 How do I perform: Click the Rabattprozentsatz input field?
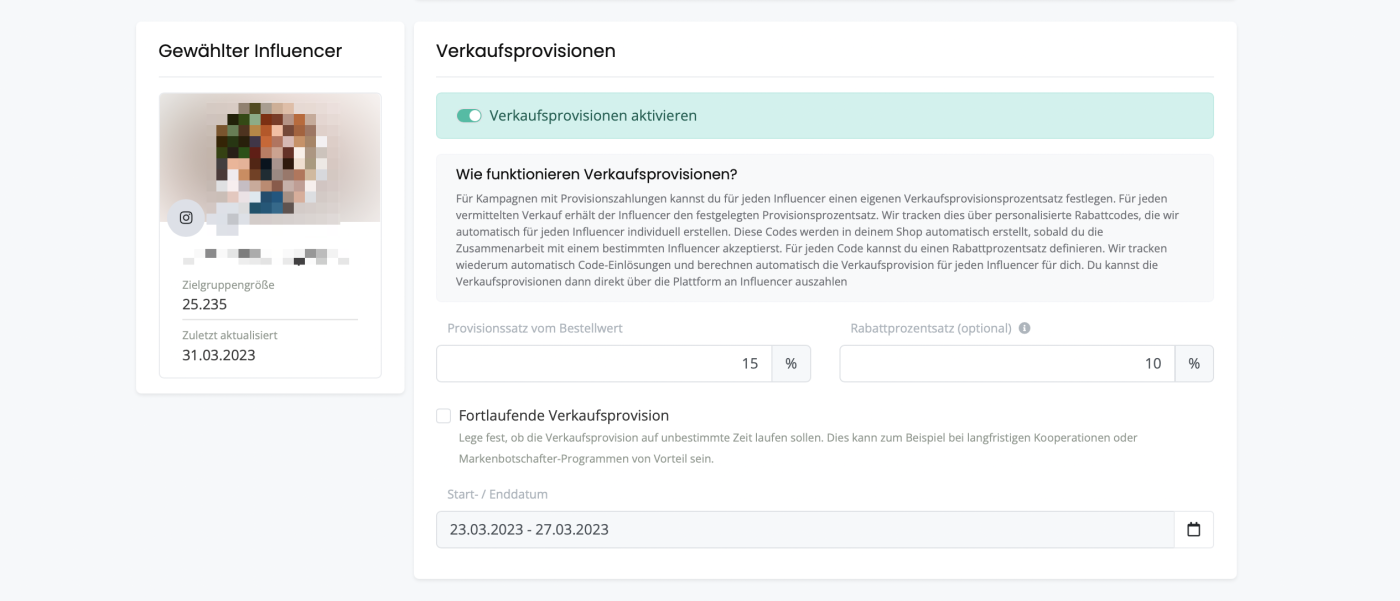click(1007, 364)
